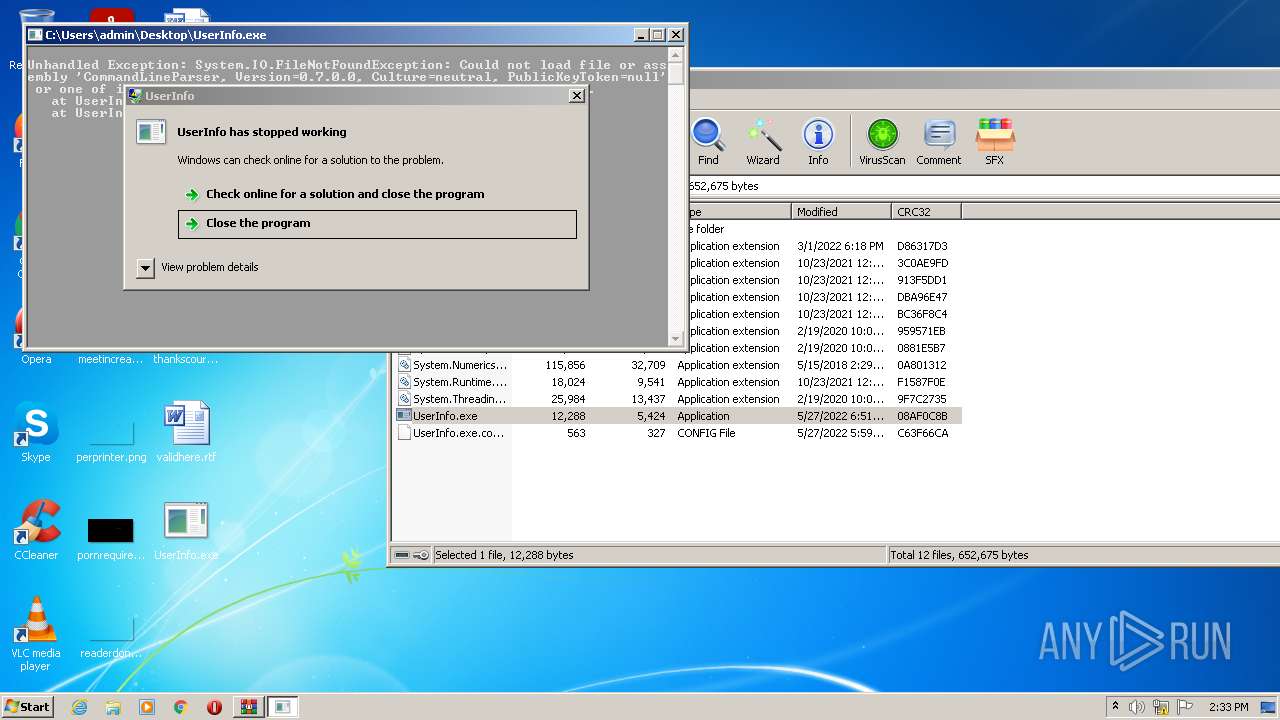
Task: Open network status tray icon
Action: coord(1161,707)
